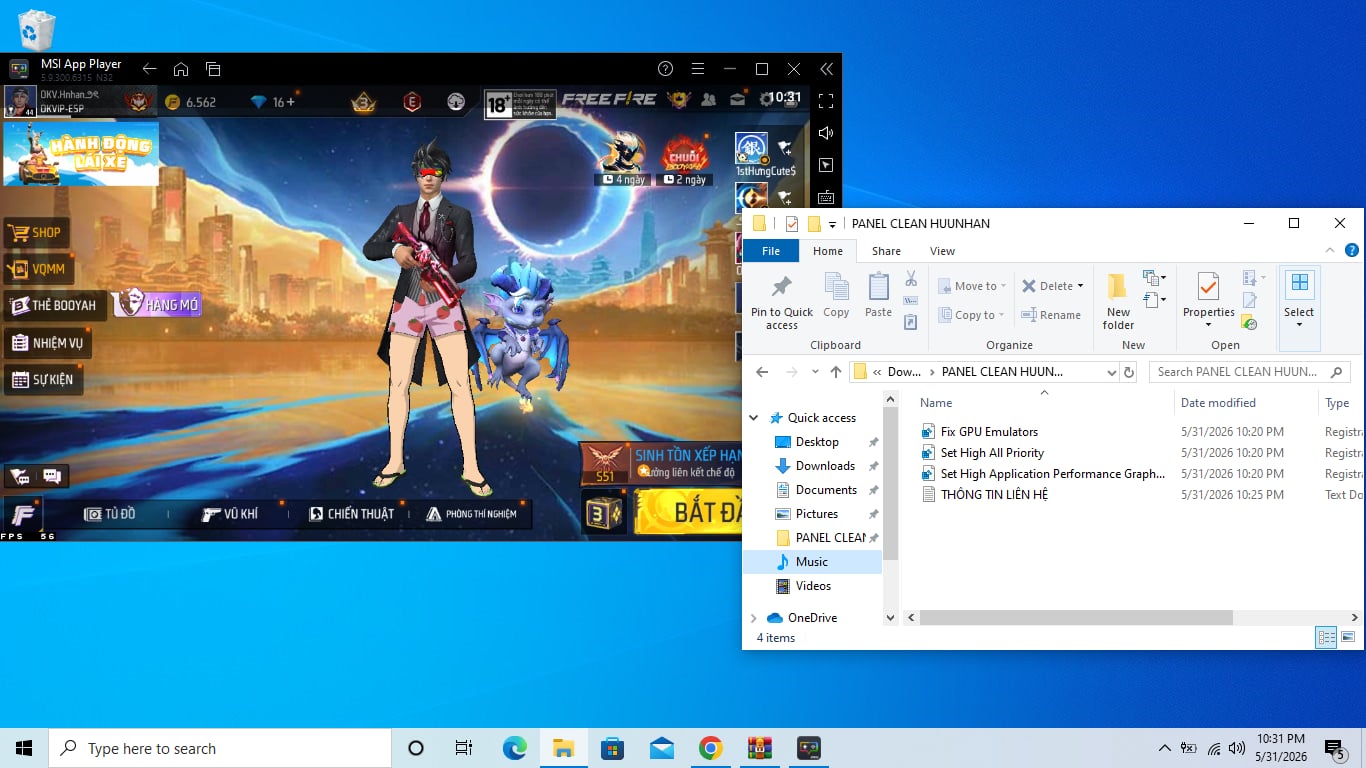The height and width of the screenshot is (768, 1366).
Task: Click the player profile avatar in Free Fire
Action: click(20, 101)
